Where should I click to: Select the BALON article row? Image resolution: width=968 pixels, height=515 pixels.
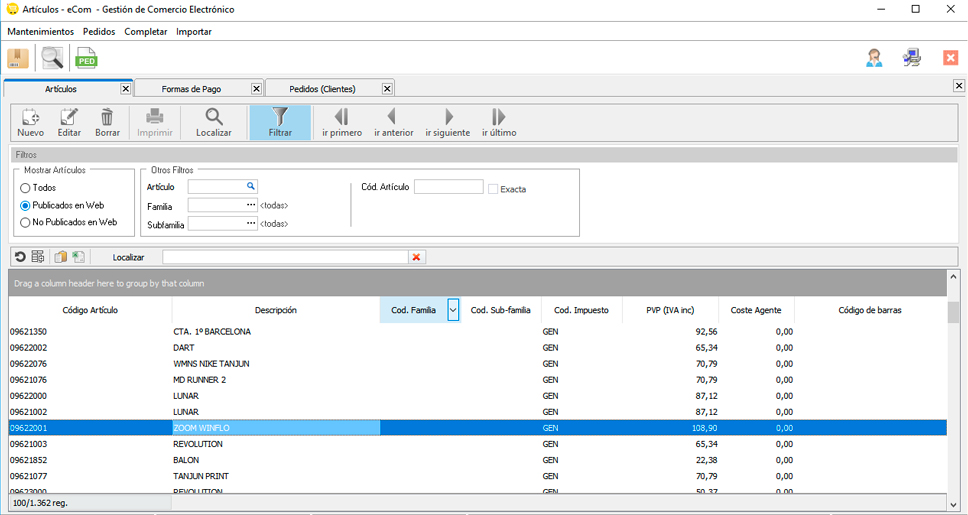pos(478,460)
